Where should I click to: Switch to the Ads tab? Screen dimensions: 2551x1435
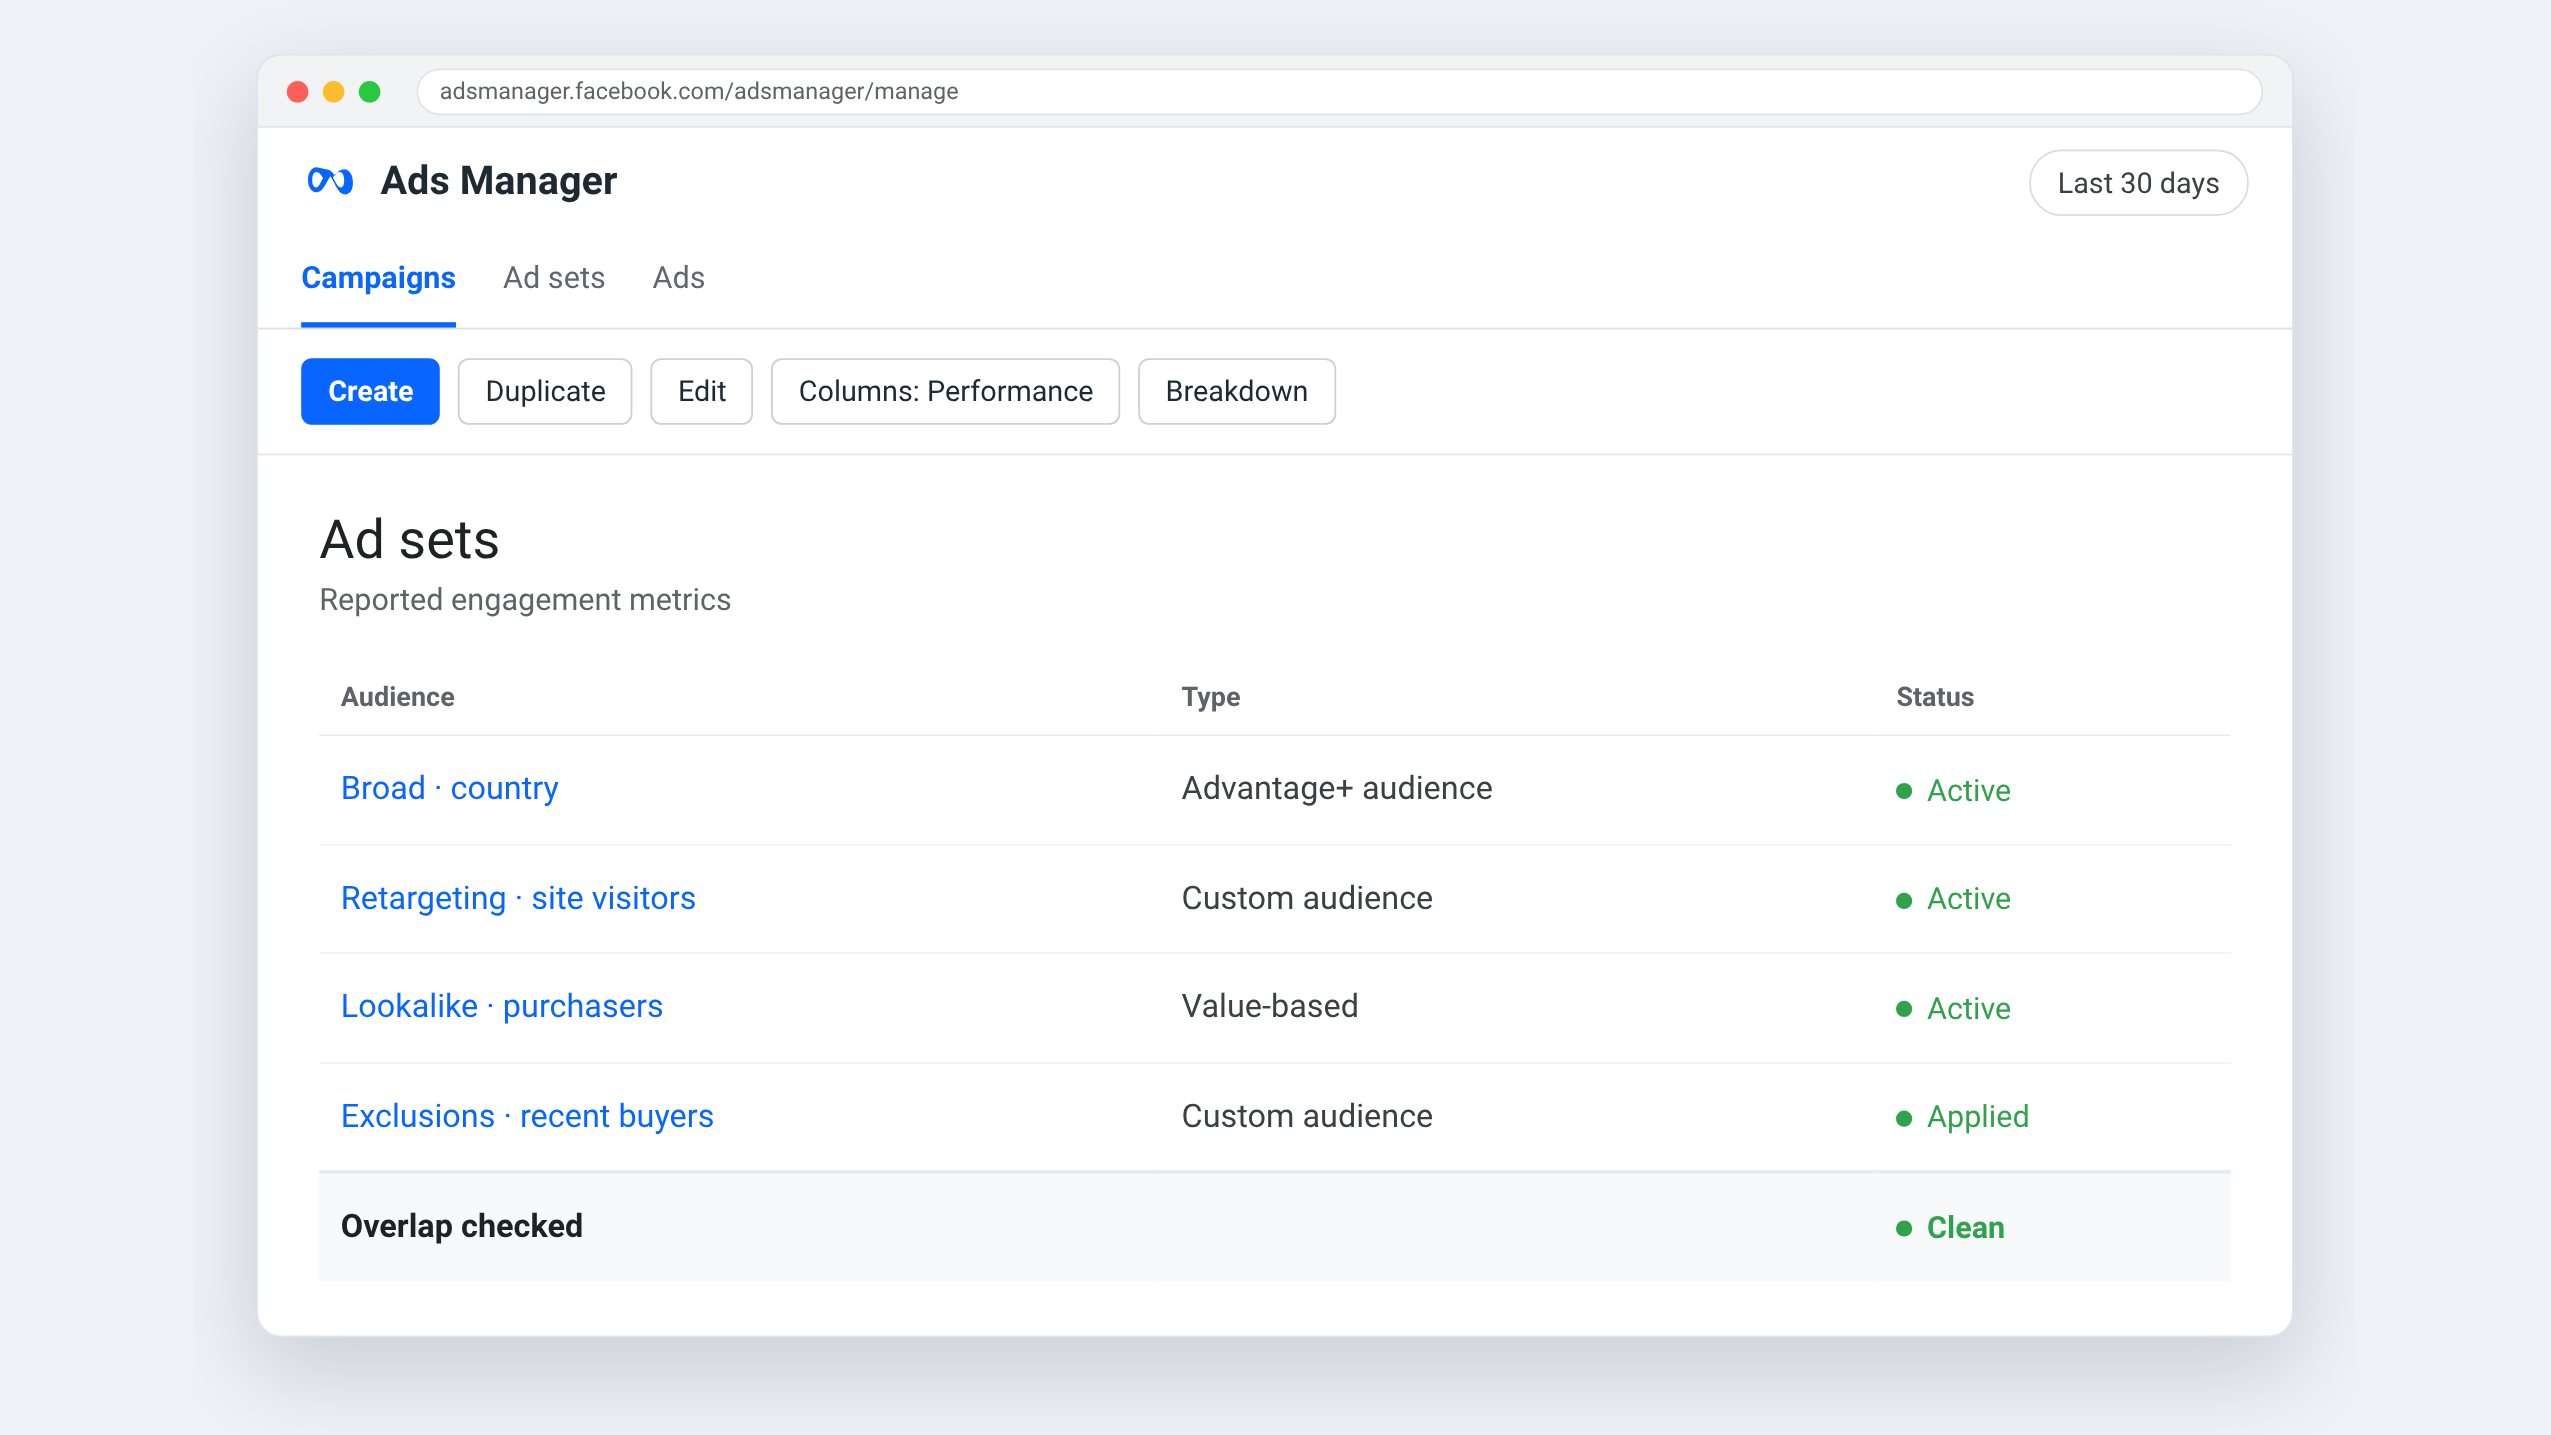coord(678,278)
